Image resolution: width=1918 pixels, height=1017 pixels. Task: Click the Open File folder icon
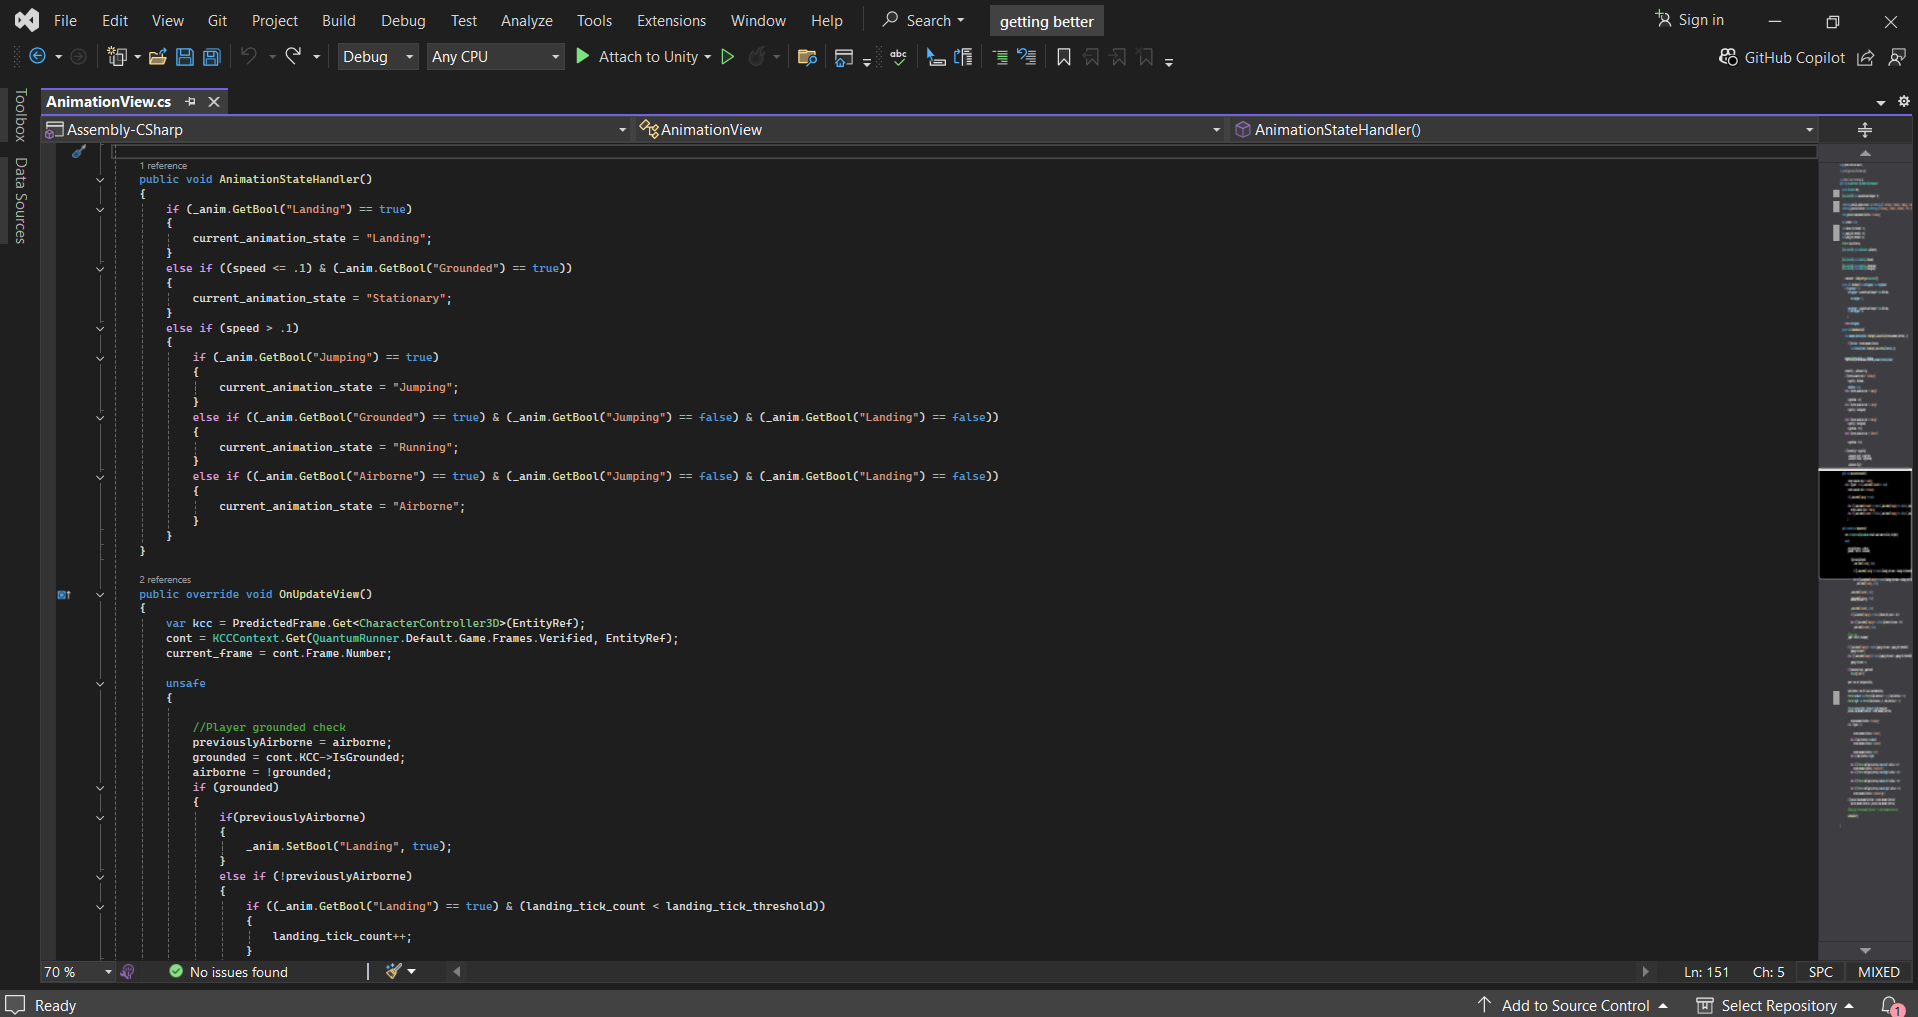pos(157,57)
